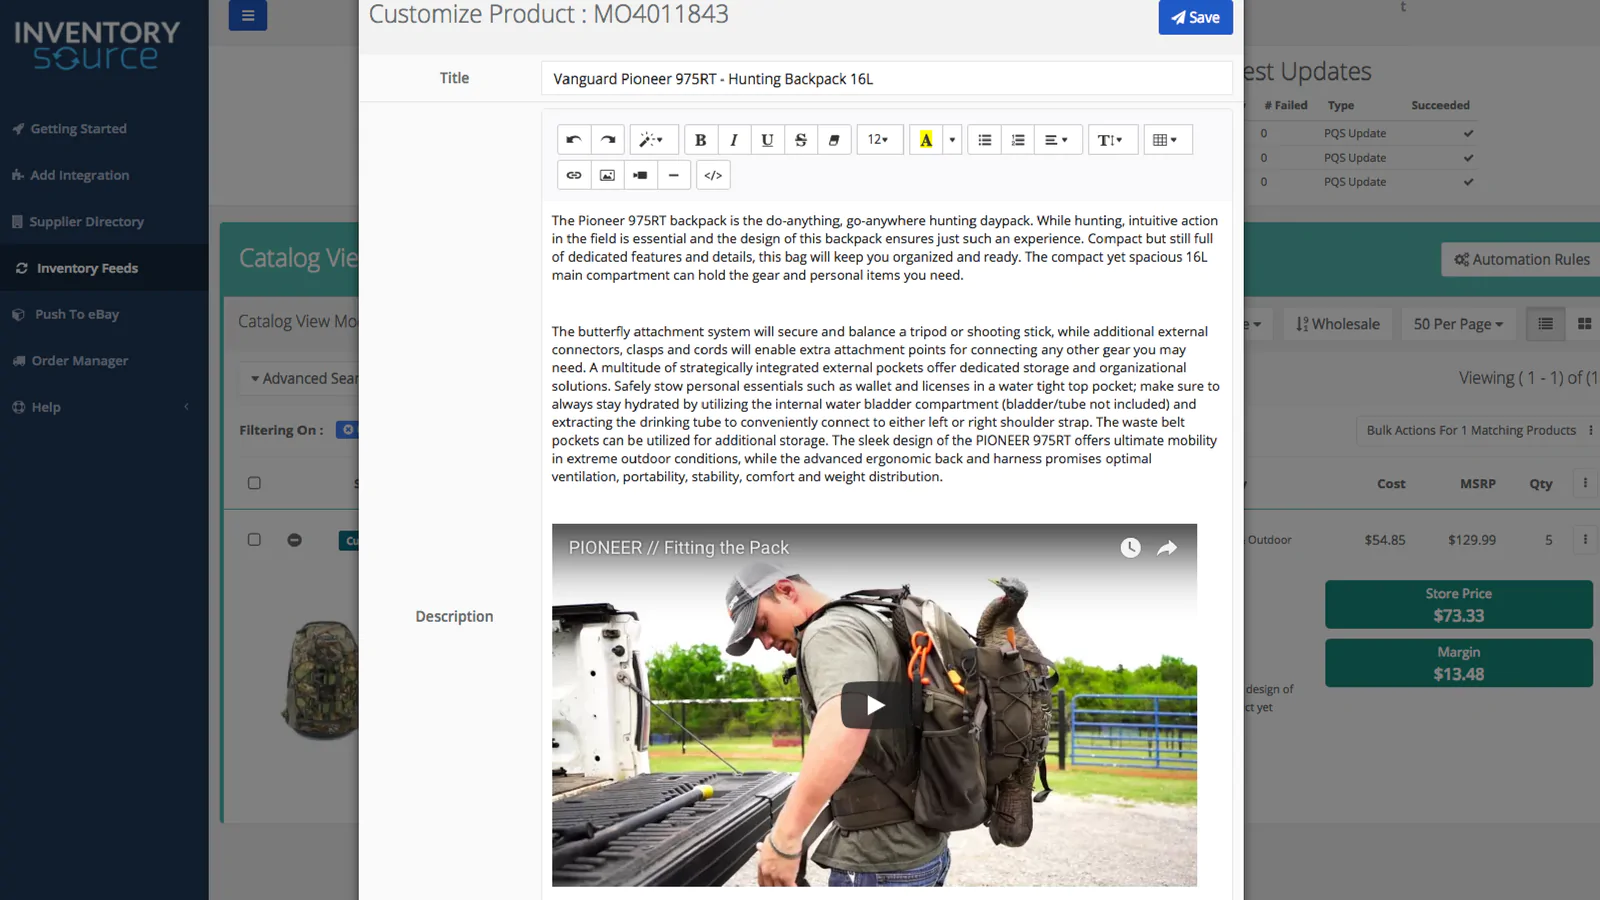Toggle bold formatting
This screenshot has height=900, width=1600.
700,140
